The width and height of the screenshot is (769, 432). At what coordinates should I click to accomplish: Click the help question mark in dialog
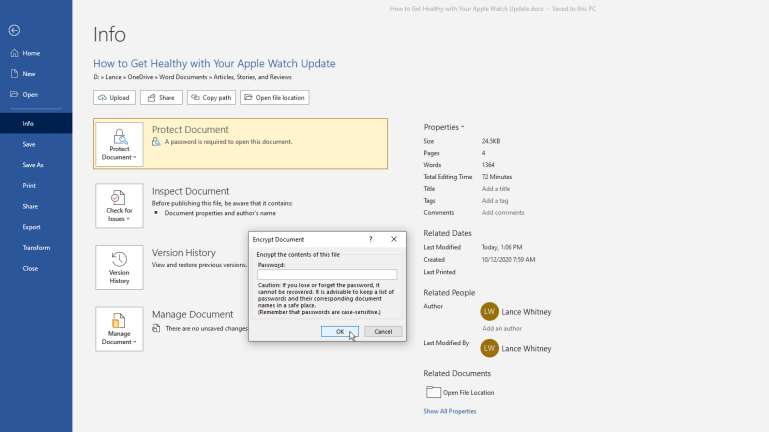(x=371, y=239)
